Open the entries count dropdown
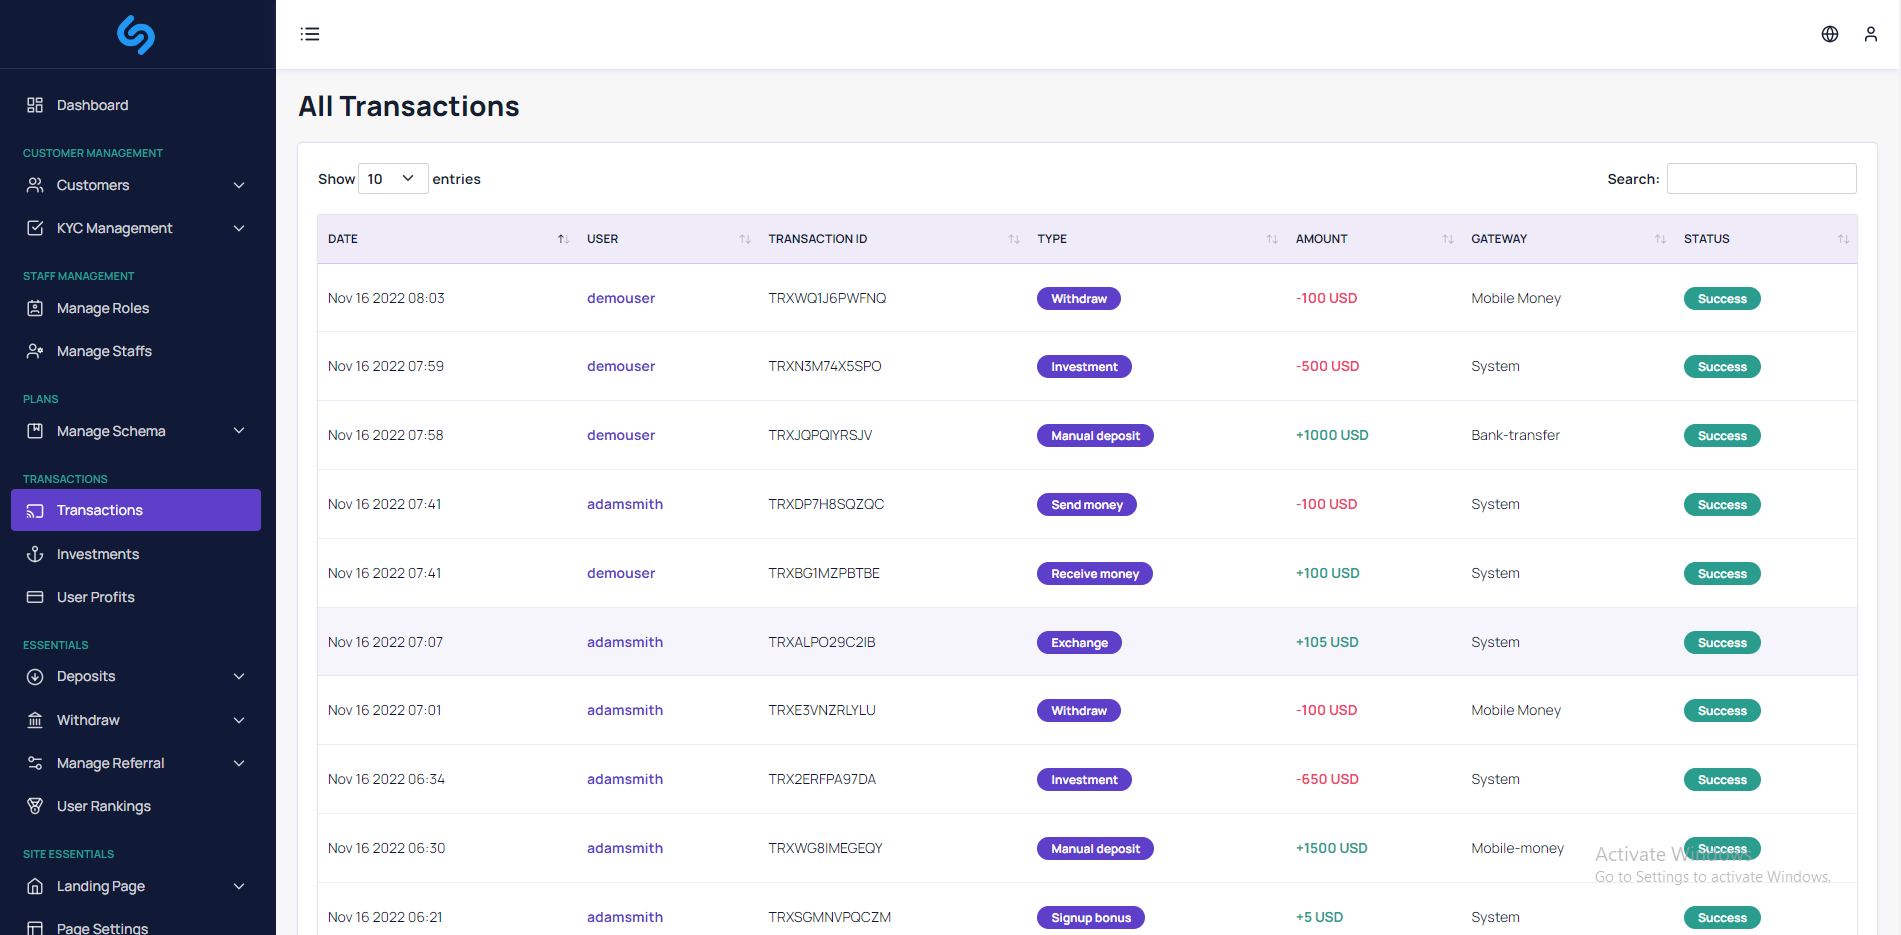The image size is (1901, 935). 392,179
